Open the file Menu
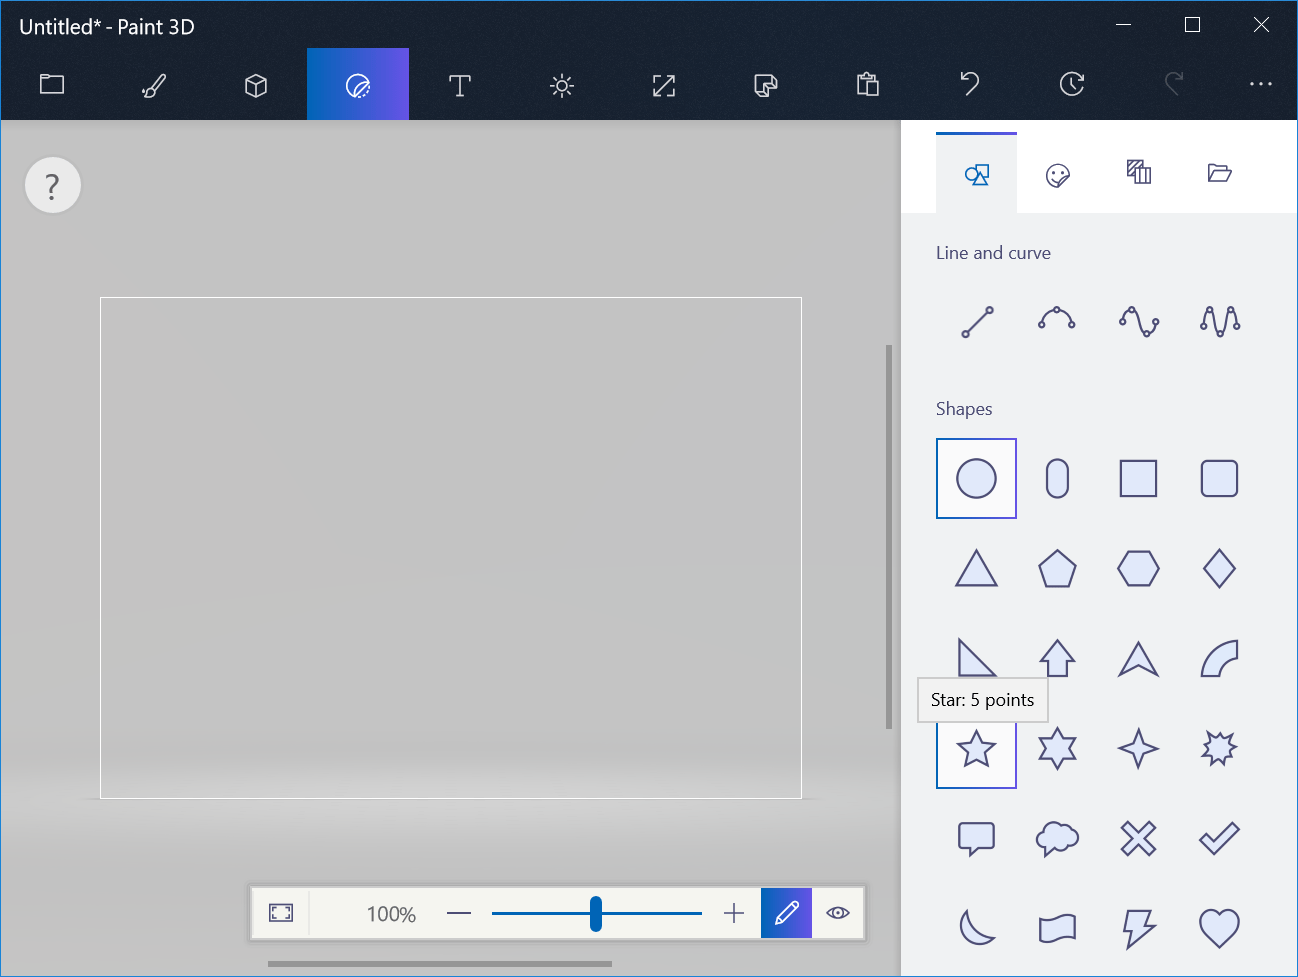Image resolution: width=1298 pixels, height=977 pixels. 51,85
